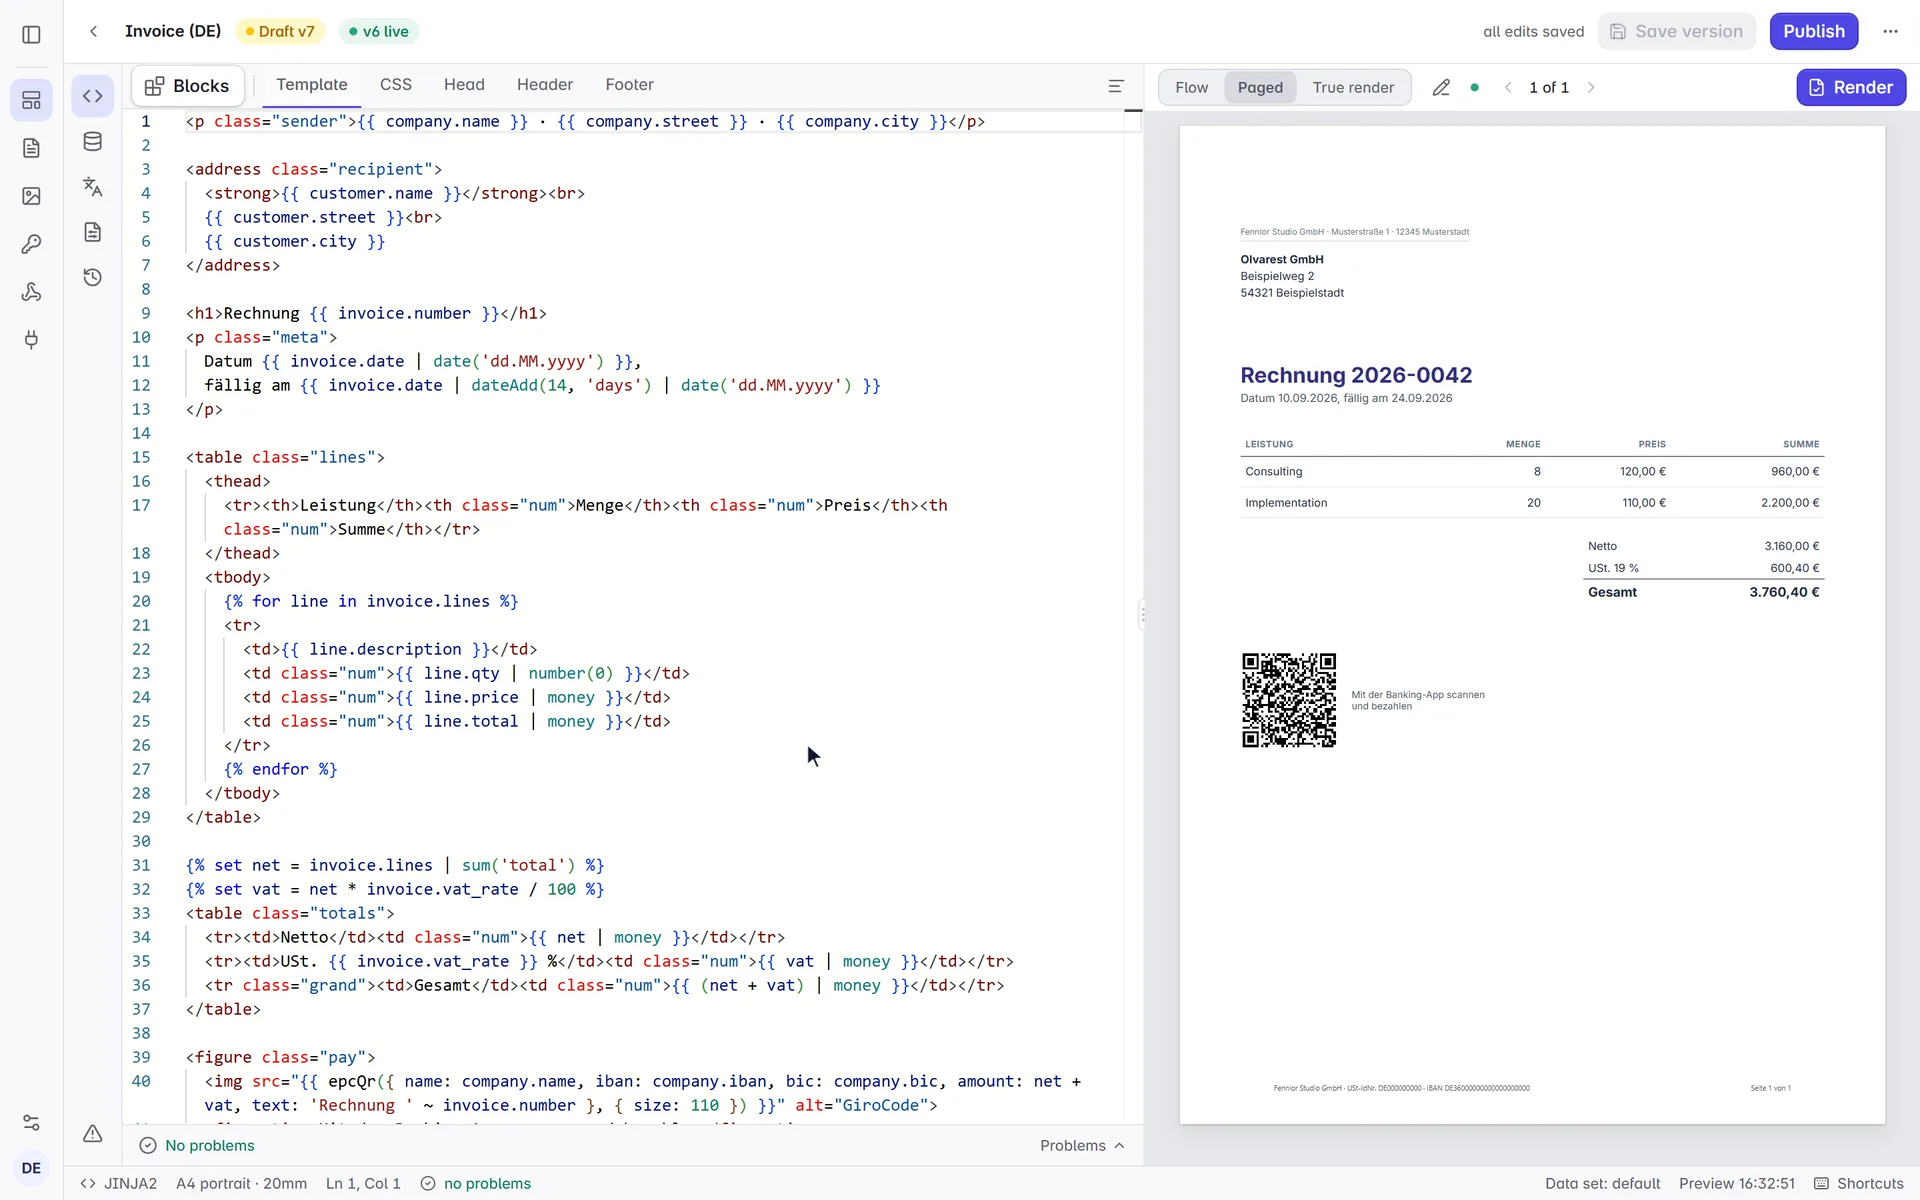Open the CSS tab
The height and width of the screenshot is (1200, 1920).
395,85
